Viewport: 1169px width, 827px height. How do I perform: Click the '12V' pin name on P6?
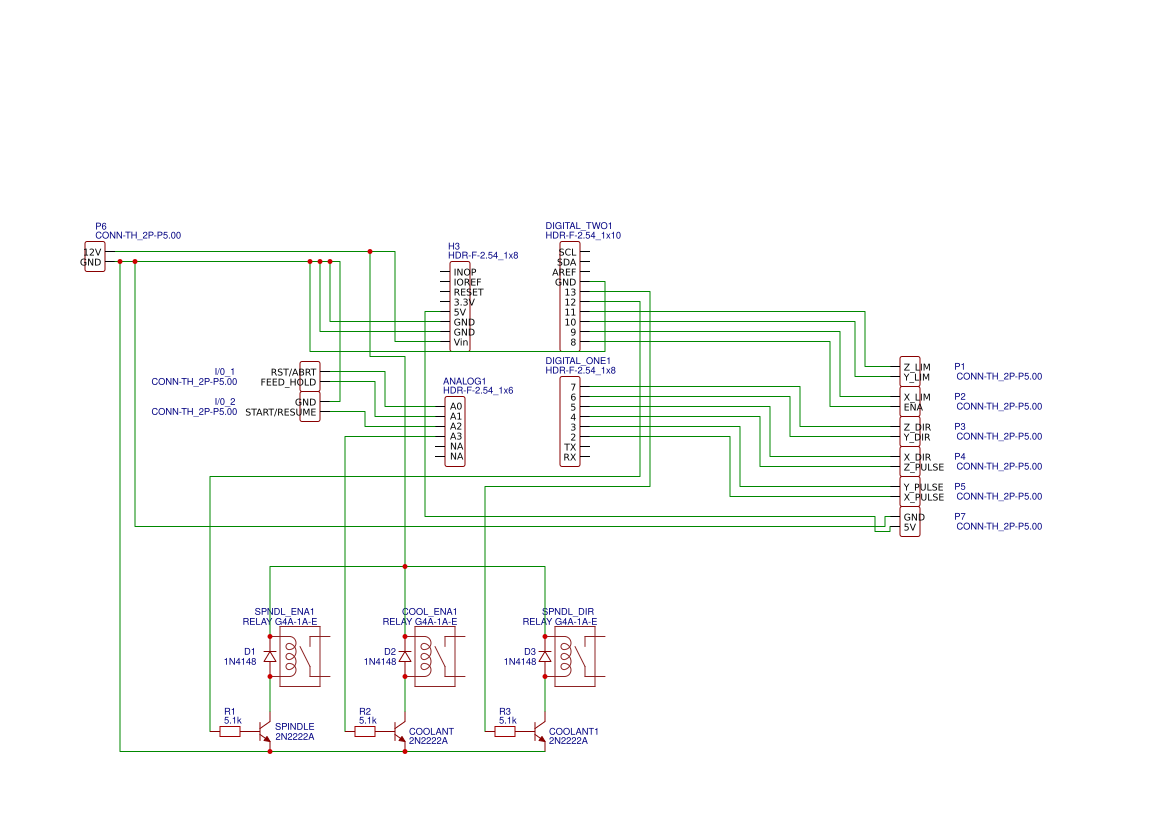(x=92, y=252)
